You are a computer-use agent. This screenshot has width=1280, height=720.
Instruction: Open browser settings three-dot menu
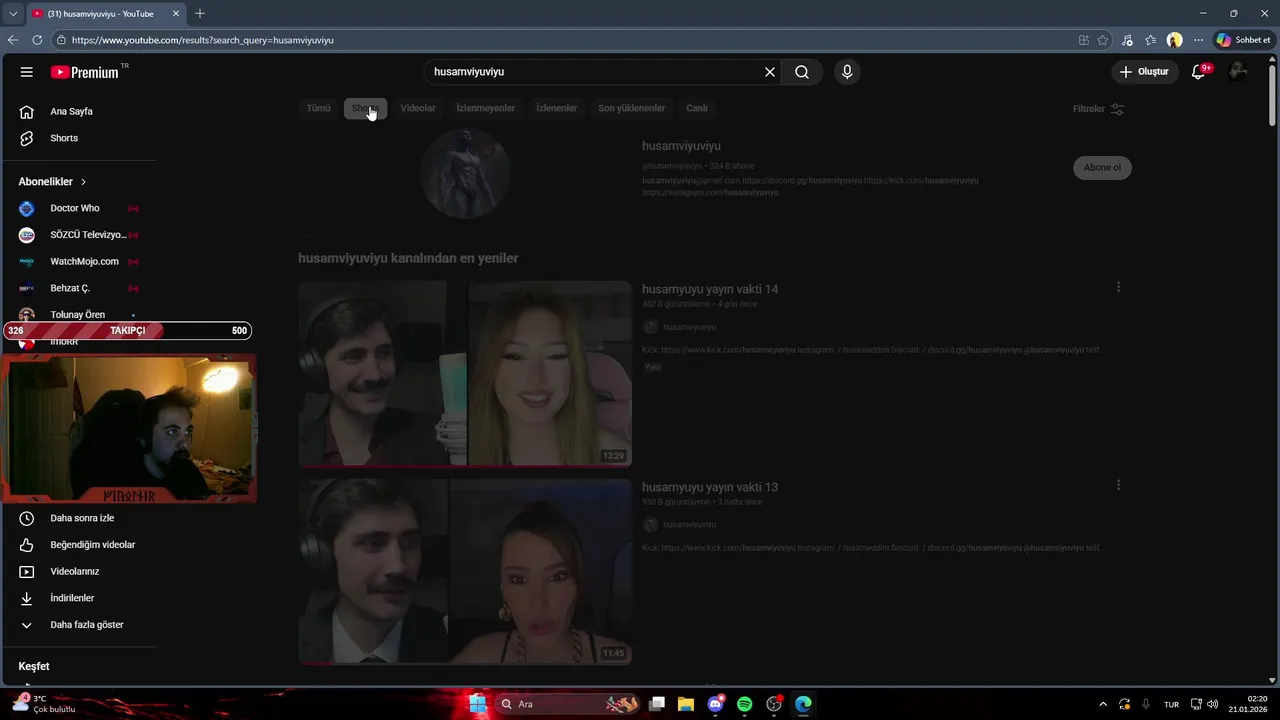tap(1198, 40)
